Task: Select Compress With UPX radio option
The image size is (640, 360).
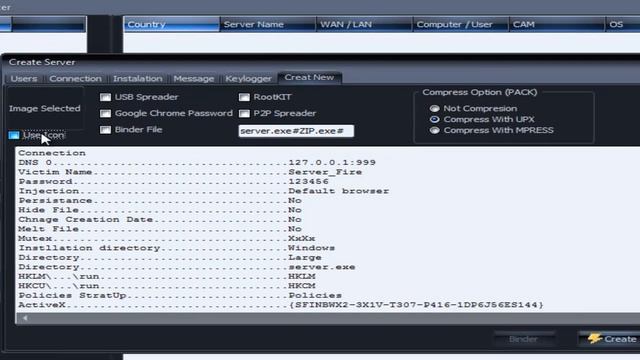Action: point(434,119)
